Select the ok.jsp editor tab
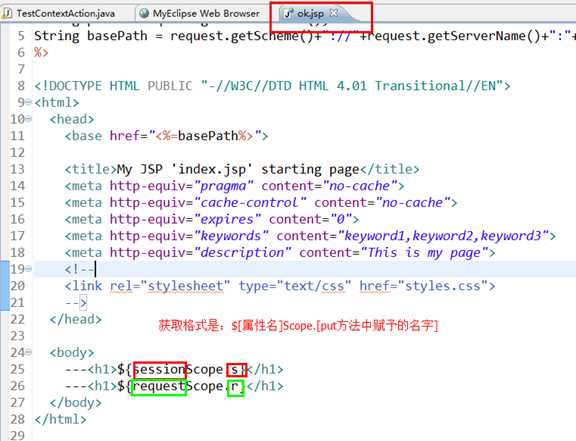576x441 pixels. (x=310, y=14)
